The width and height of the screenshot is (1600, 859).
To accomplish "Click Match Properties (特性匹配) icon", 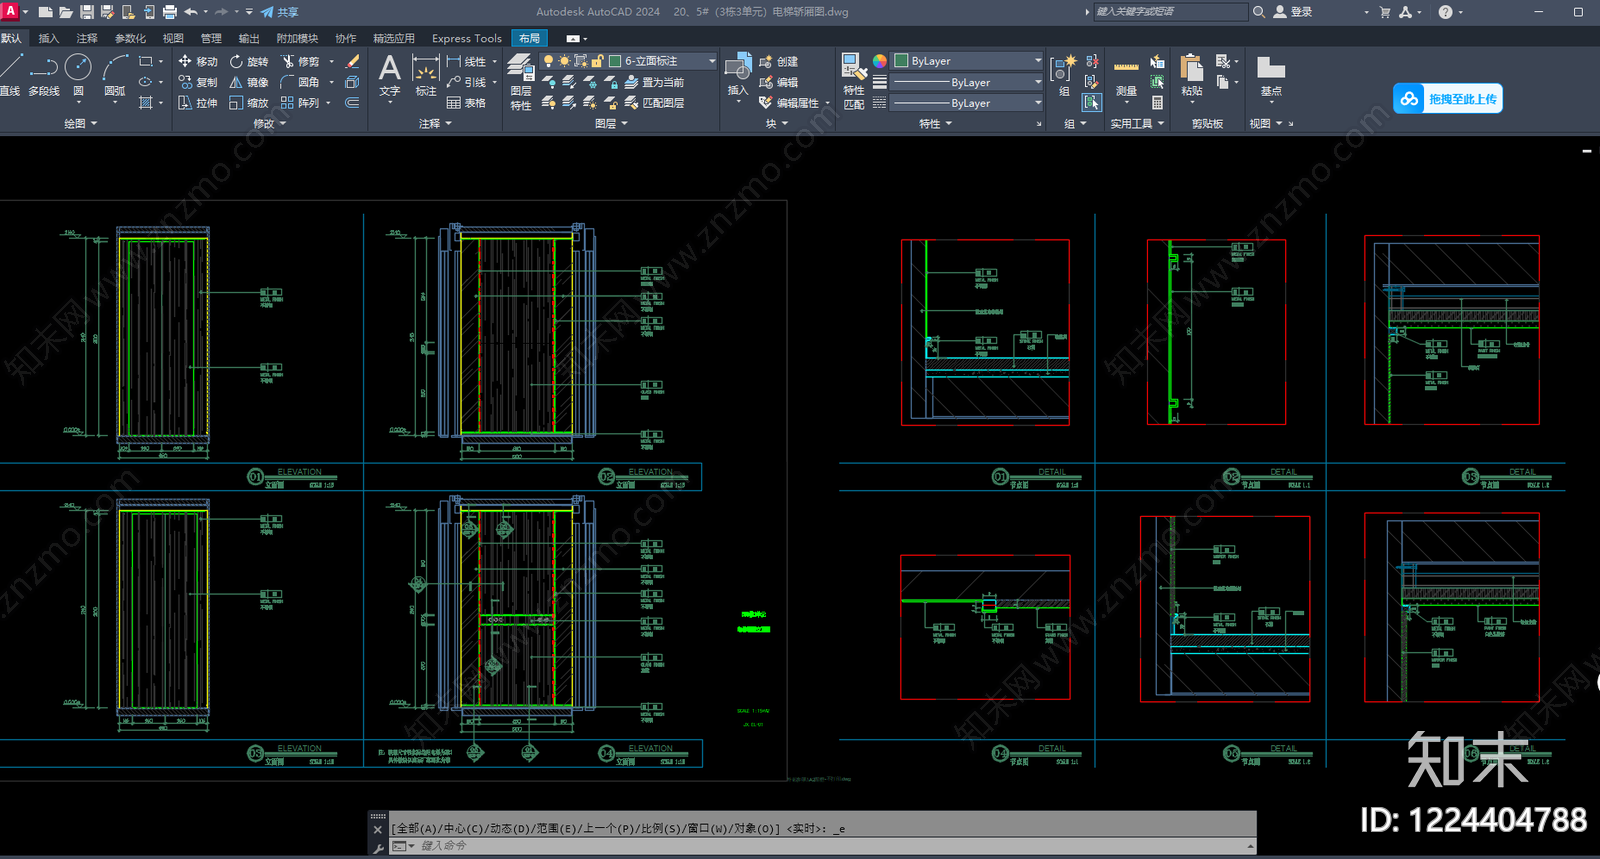I will pyautogui.click(x=854, y=81).
